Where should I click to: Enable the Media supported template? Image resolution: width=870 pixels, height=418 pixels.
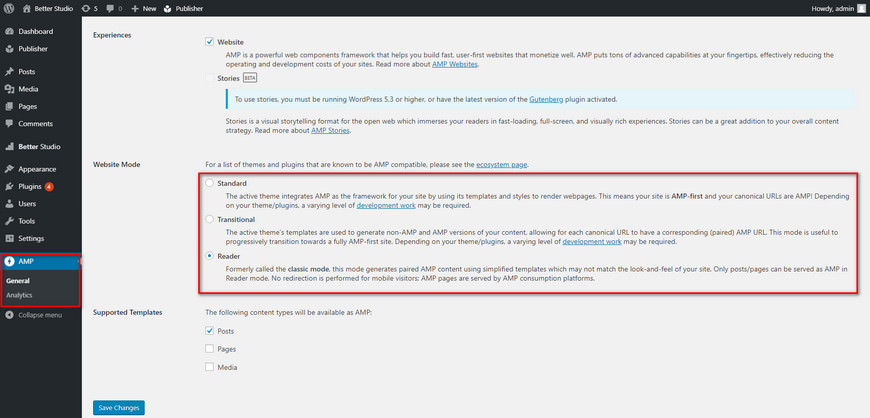pyautogui.click(x=210, y=367)
